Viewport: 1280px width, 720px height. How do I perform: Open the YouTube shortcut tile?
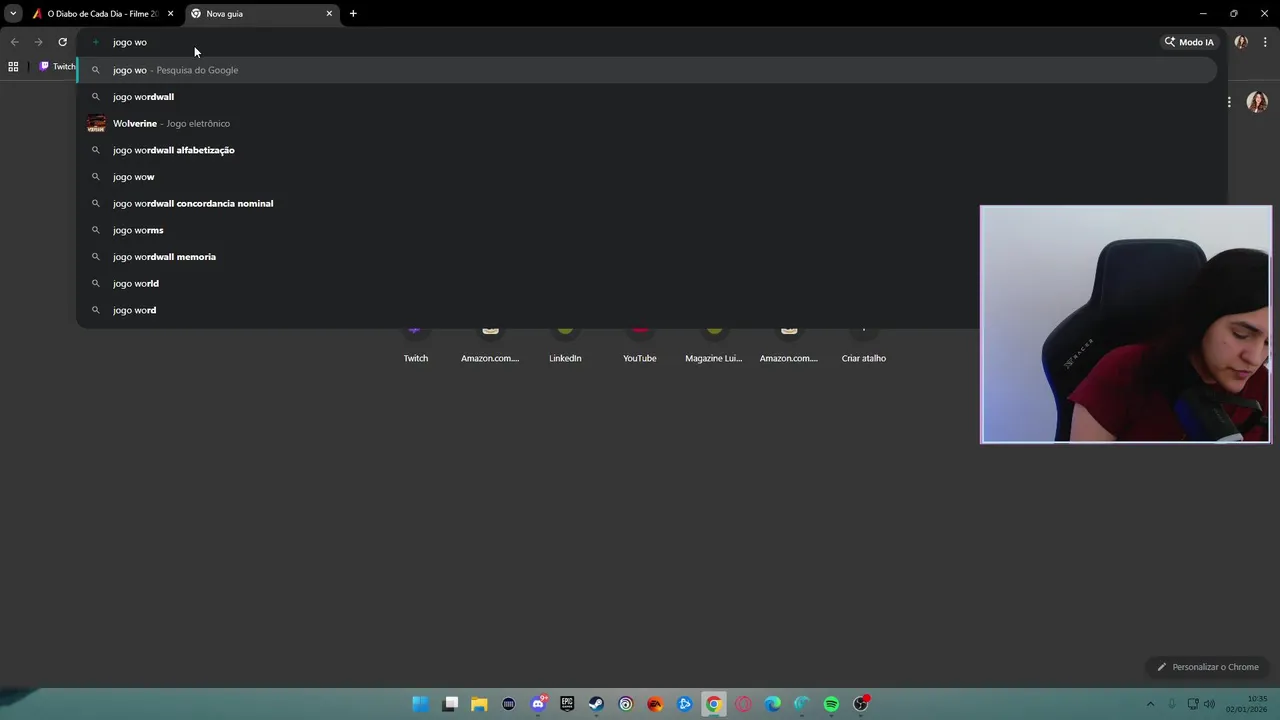[640, 345]
